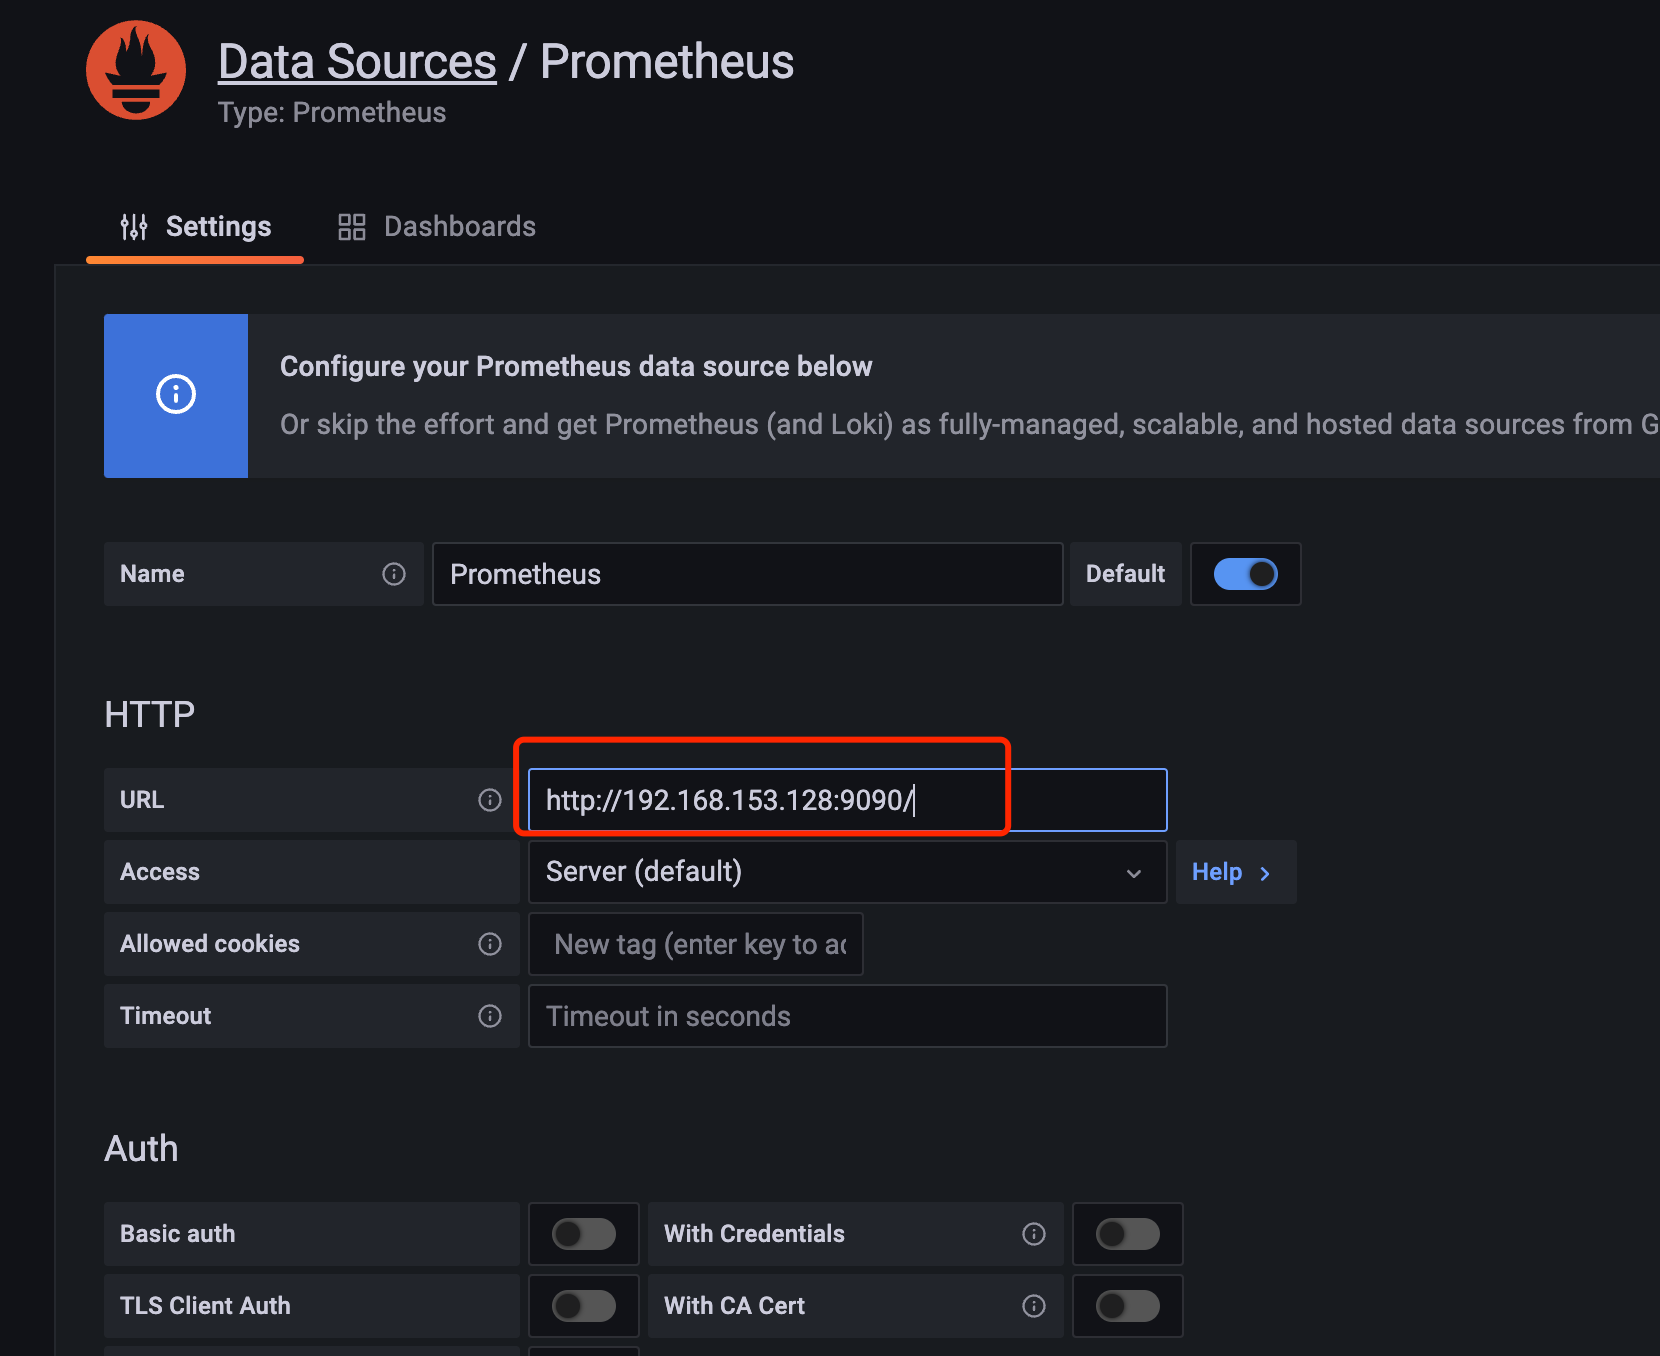Enable the With Credentials toggle

coord(1128,1234)
